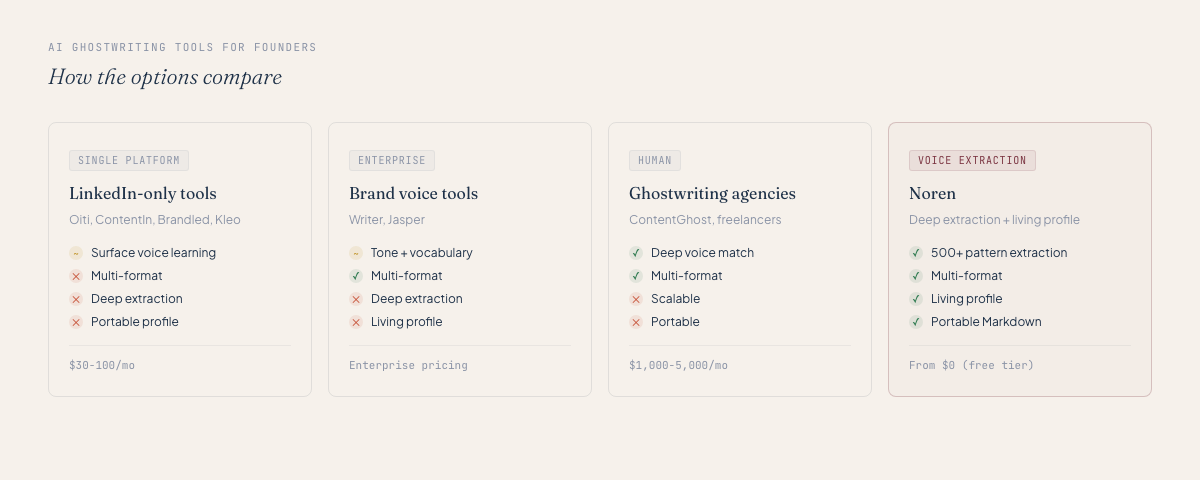
Task: Select the SINGLE PLATFORM tag
Action: [x=129, y=160]
